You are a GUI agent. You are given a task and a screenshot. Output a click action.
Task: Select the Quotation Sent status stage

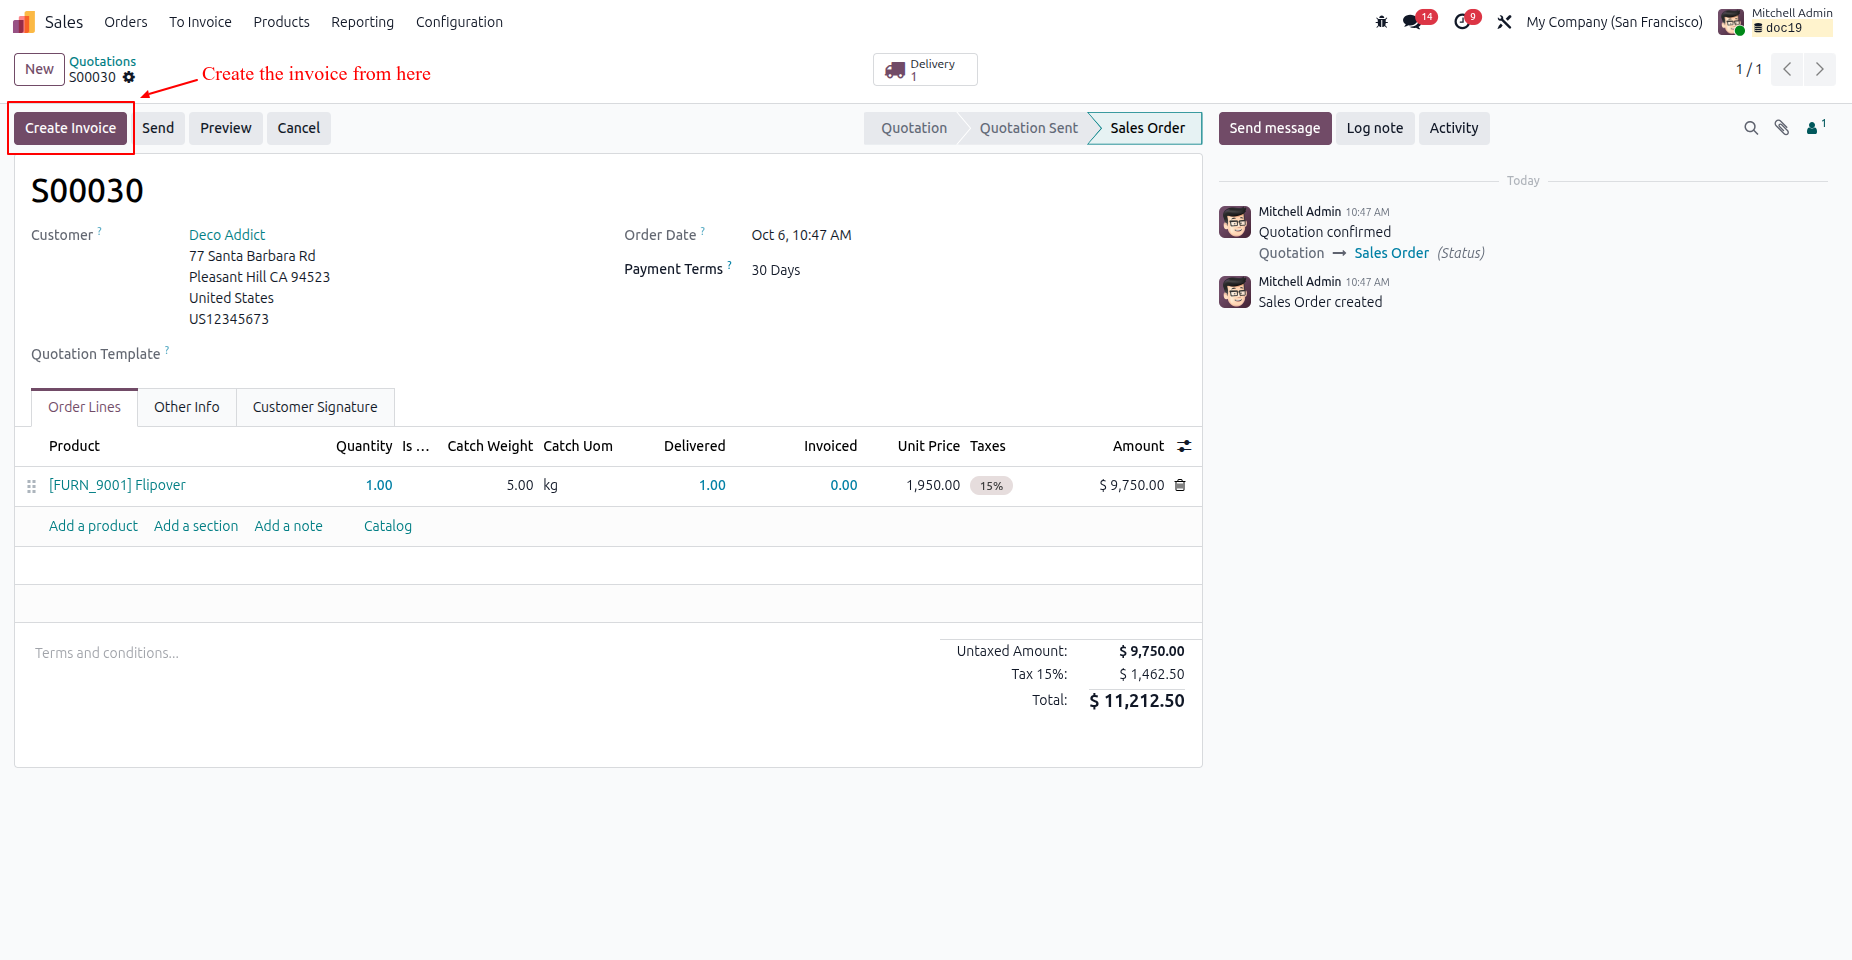(x=1028, y=128)
